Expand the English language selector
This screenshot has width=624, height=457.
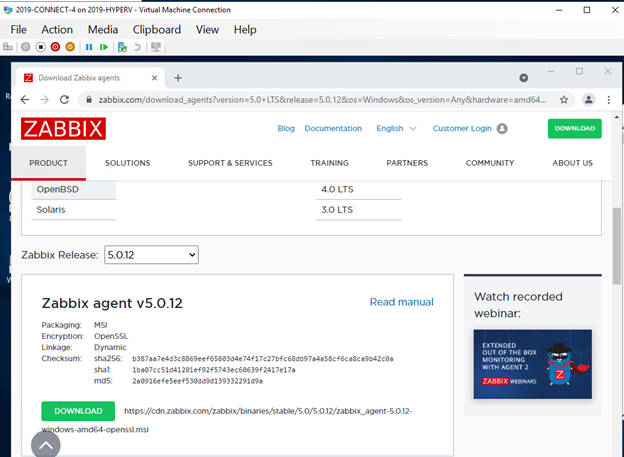tap(396, 129)
